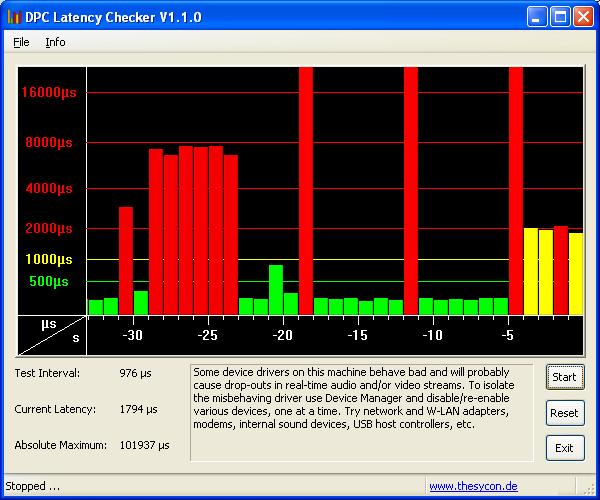The height and width of the screenshot is (500, 600).
Task: Click the 4000µs axis label
Action: 49,188
